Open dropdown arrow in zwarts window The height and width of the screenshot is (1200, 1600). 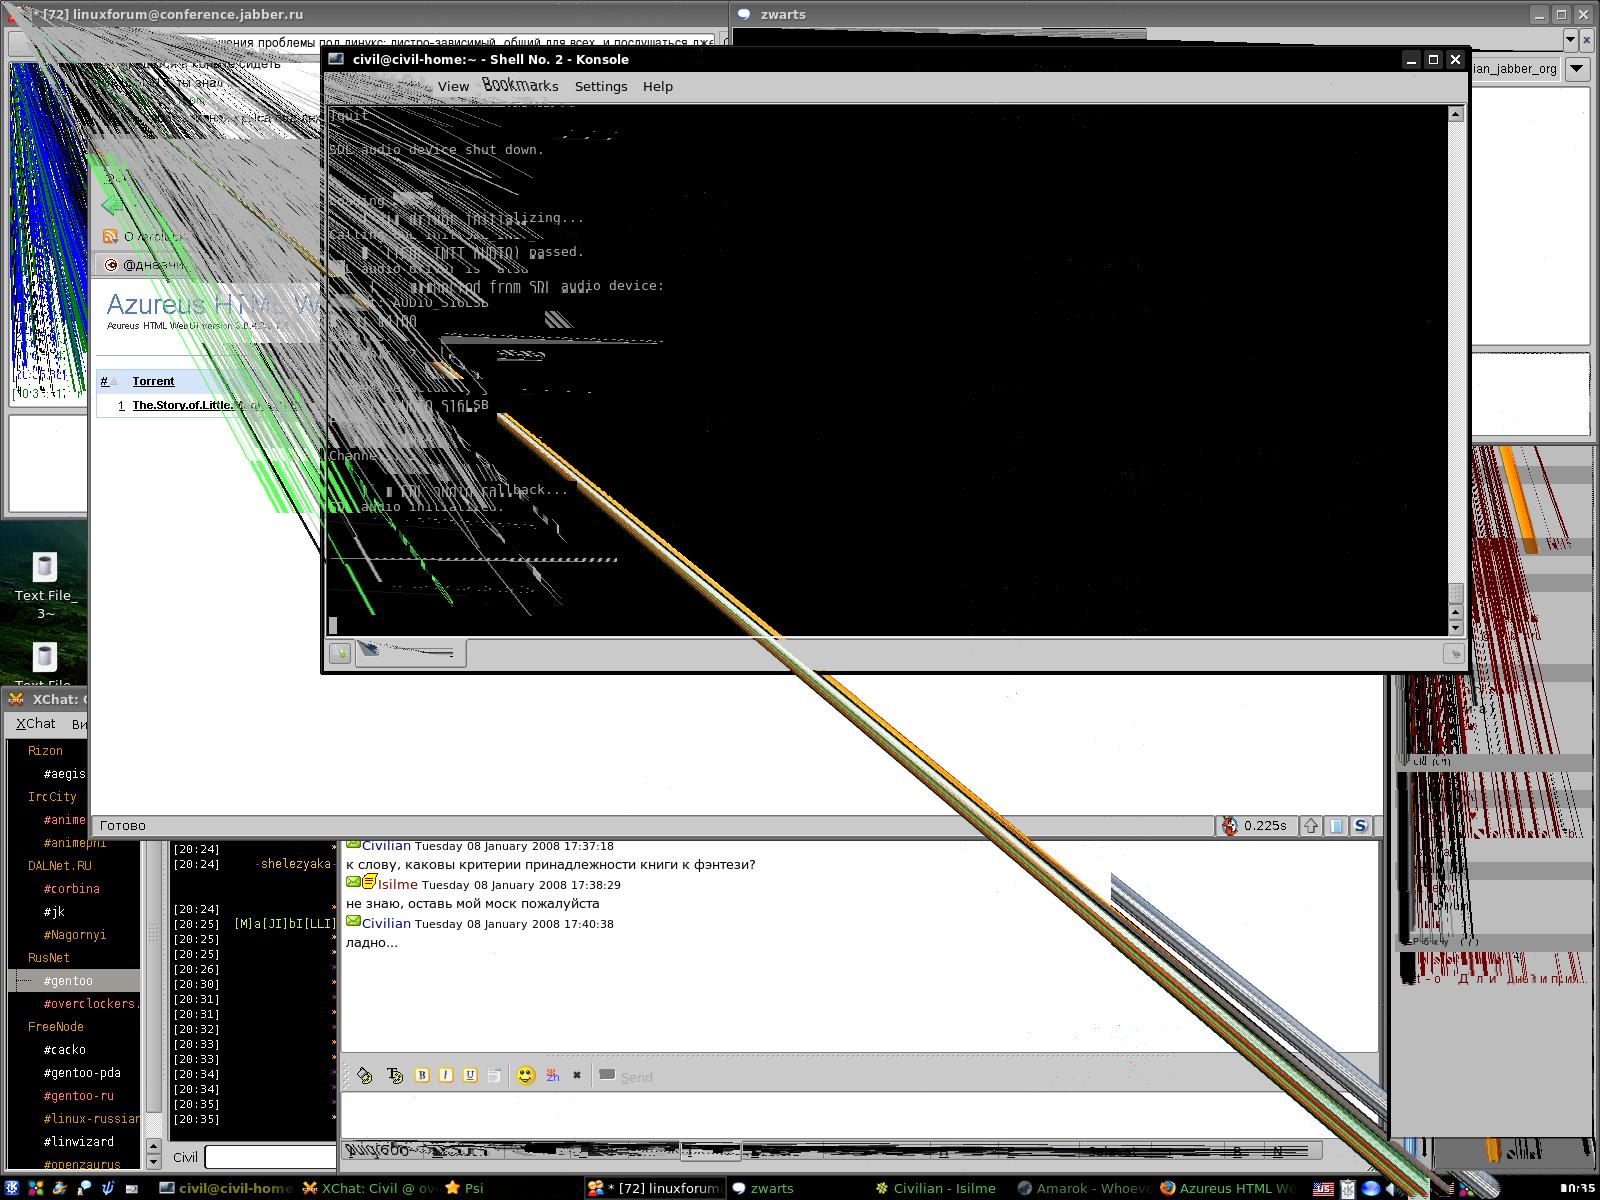(x=1576, y=69)
